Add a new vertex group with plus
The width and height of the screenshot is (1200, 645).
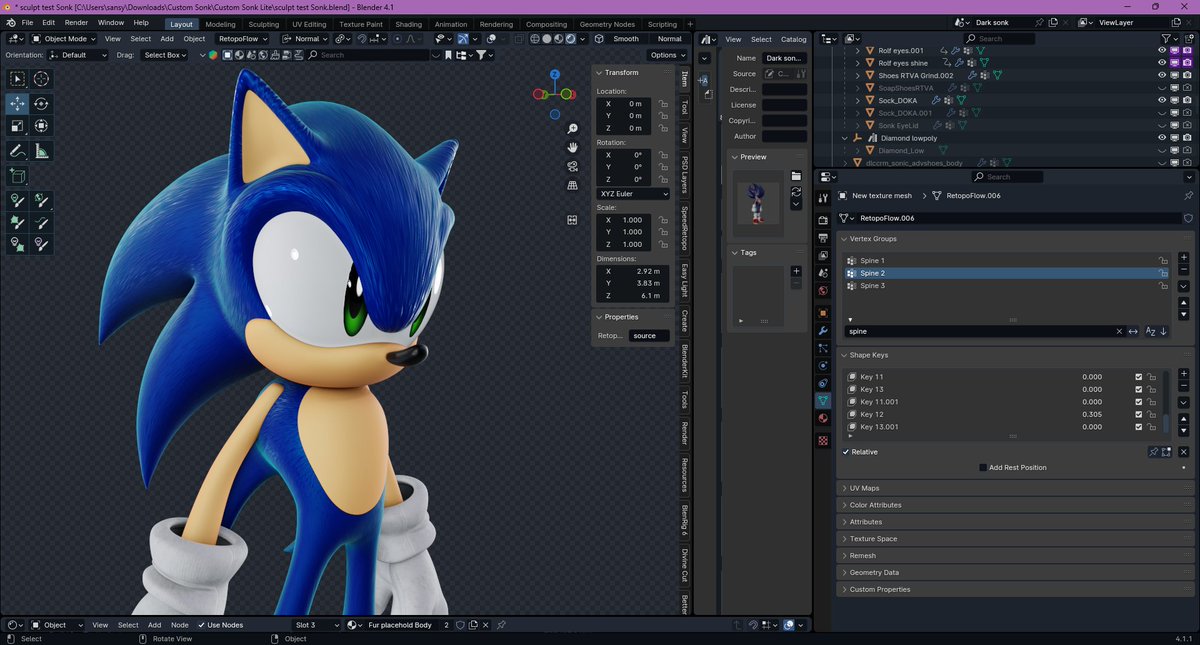tap(1184, 258)
